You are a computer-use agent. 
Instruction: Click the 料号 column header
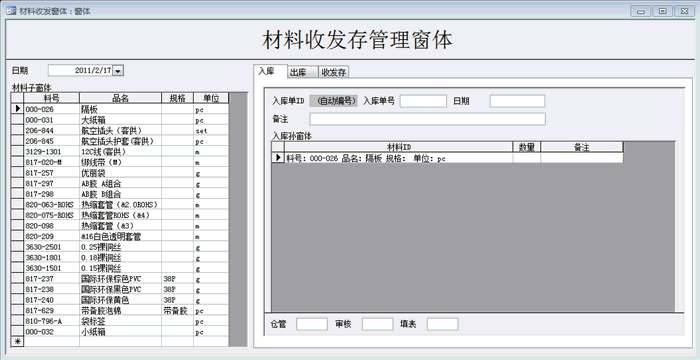[x=51, y=98]
